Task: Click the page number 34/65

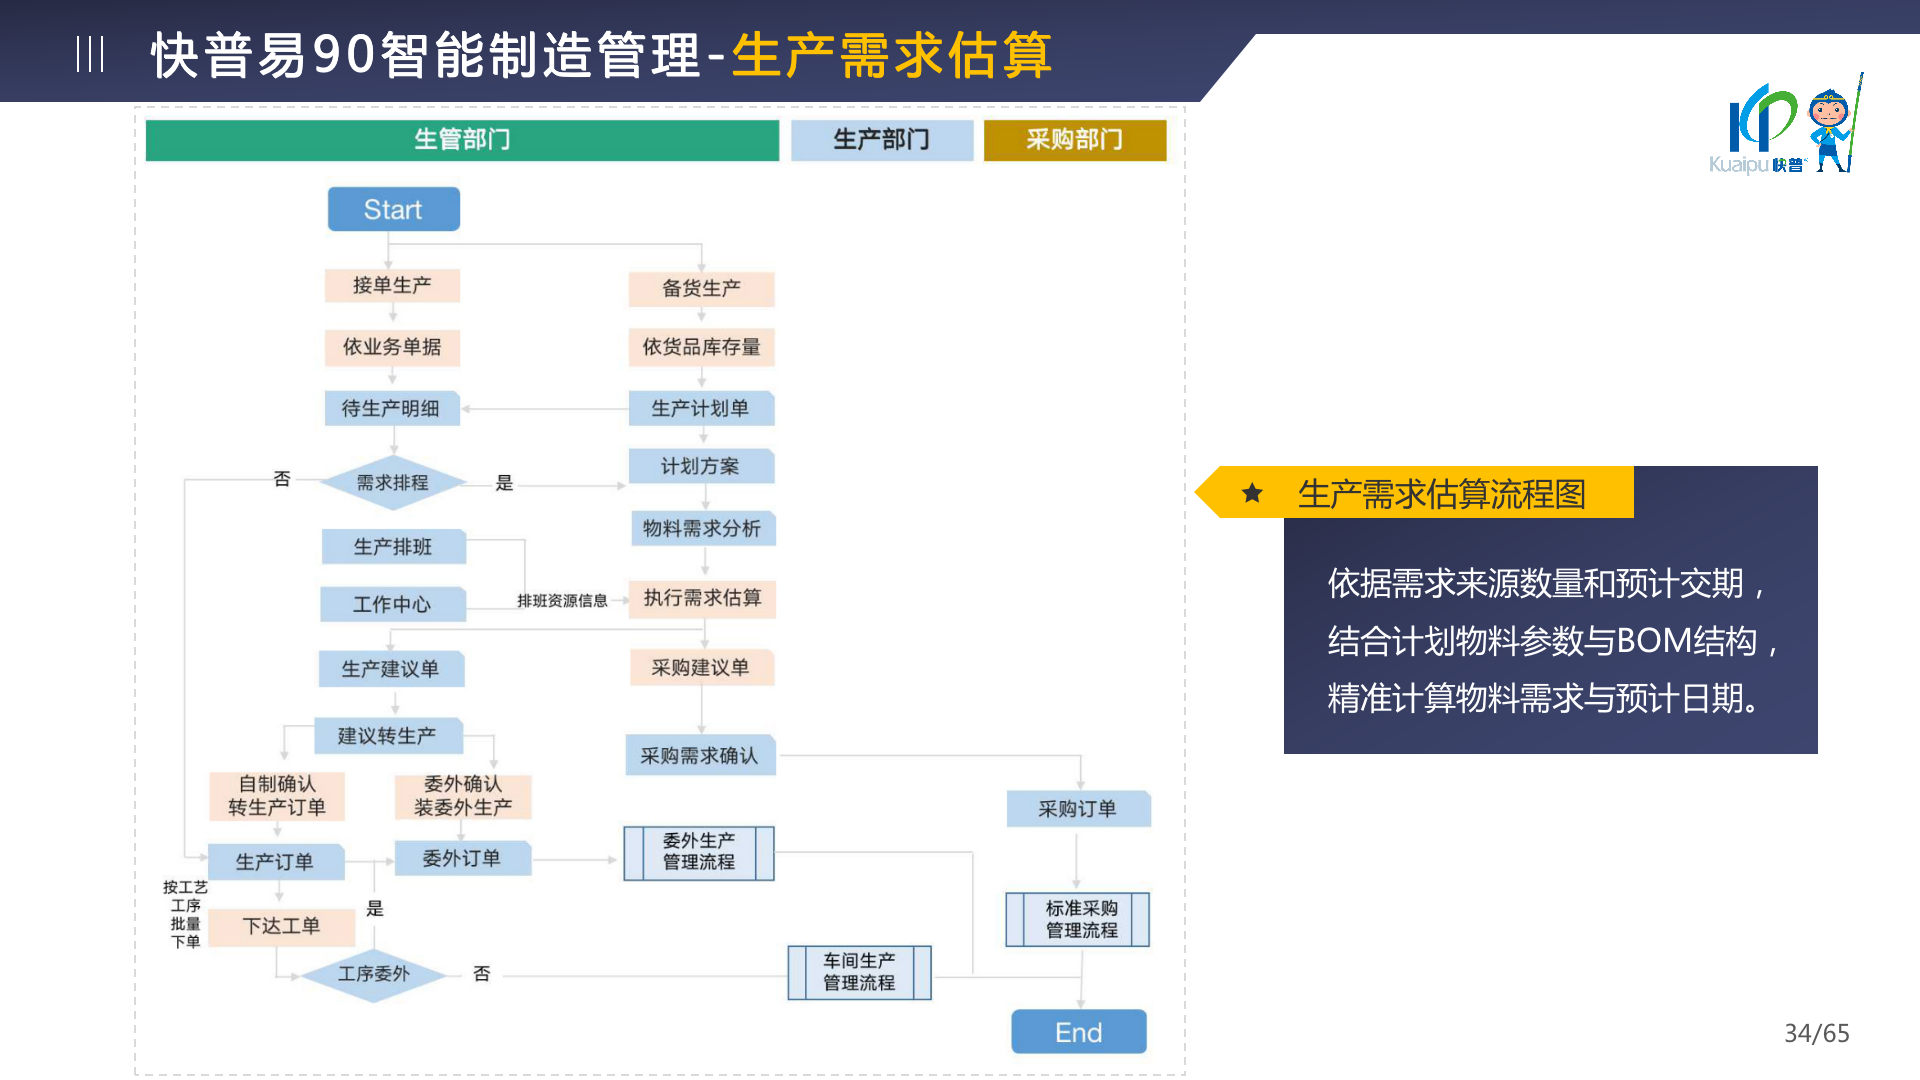Action: pos(1816,1033)
